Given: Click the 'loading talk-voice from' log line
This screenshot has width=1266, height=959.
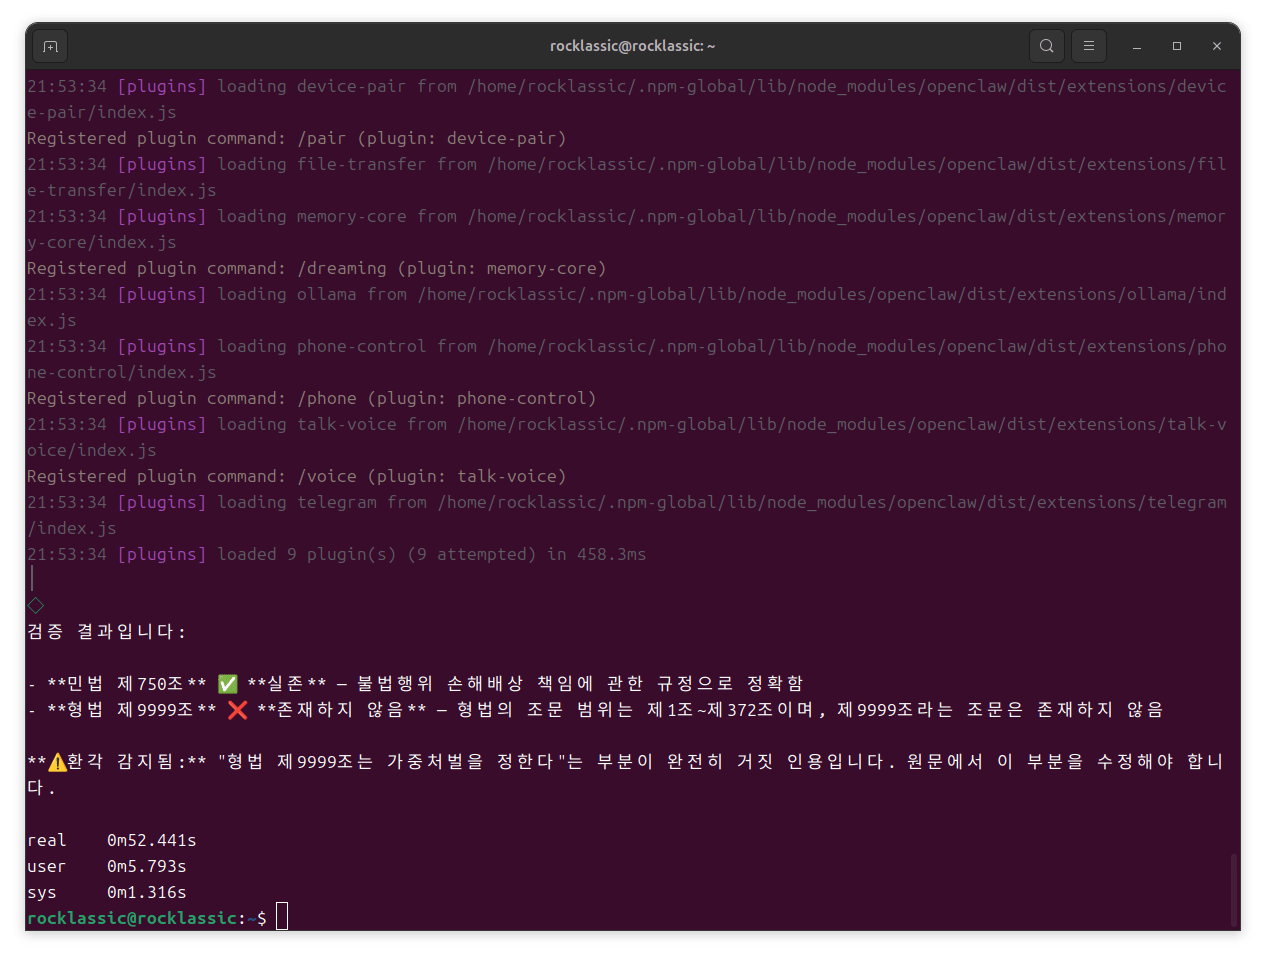Looking at the screenshot, I should [626, 437].
